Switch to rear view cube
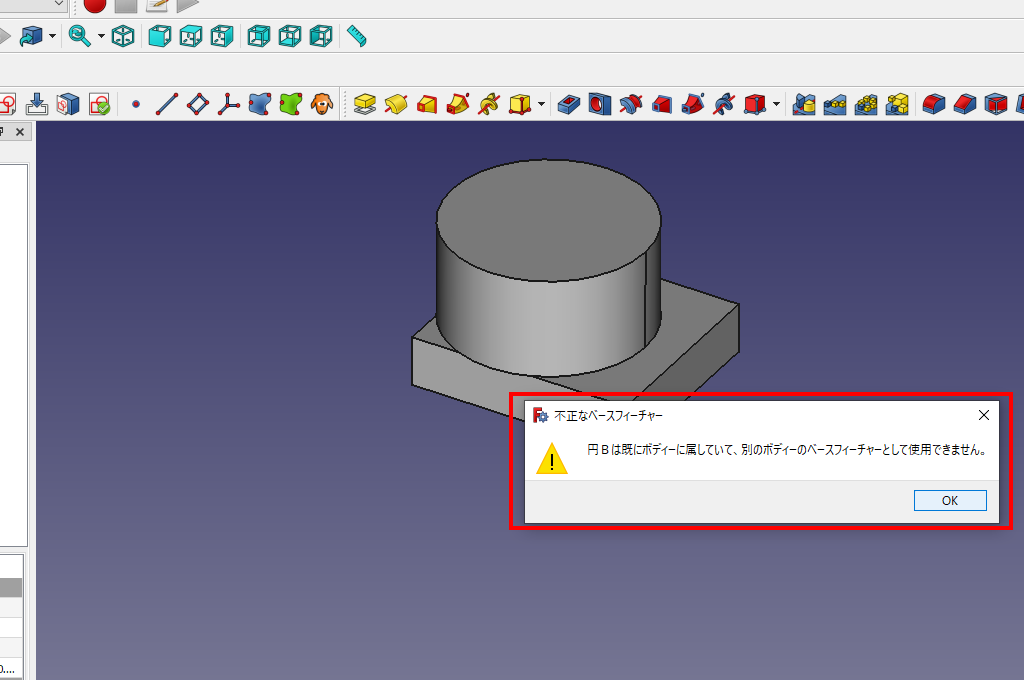This screenshot has width=1024, height=680. pos(259,36)
